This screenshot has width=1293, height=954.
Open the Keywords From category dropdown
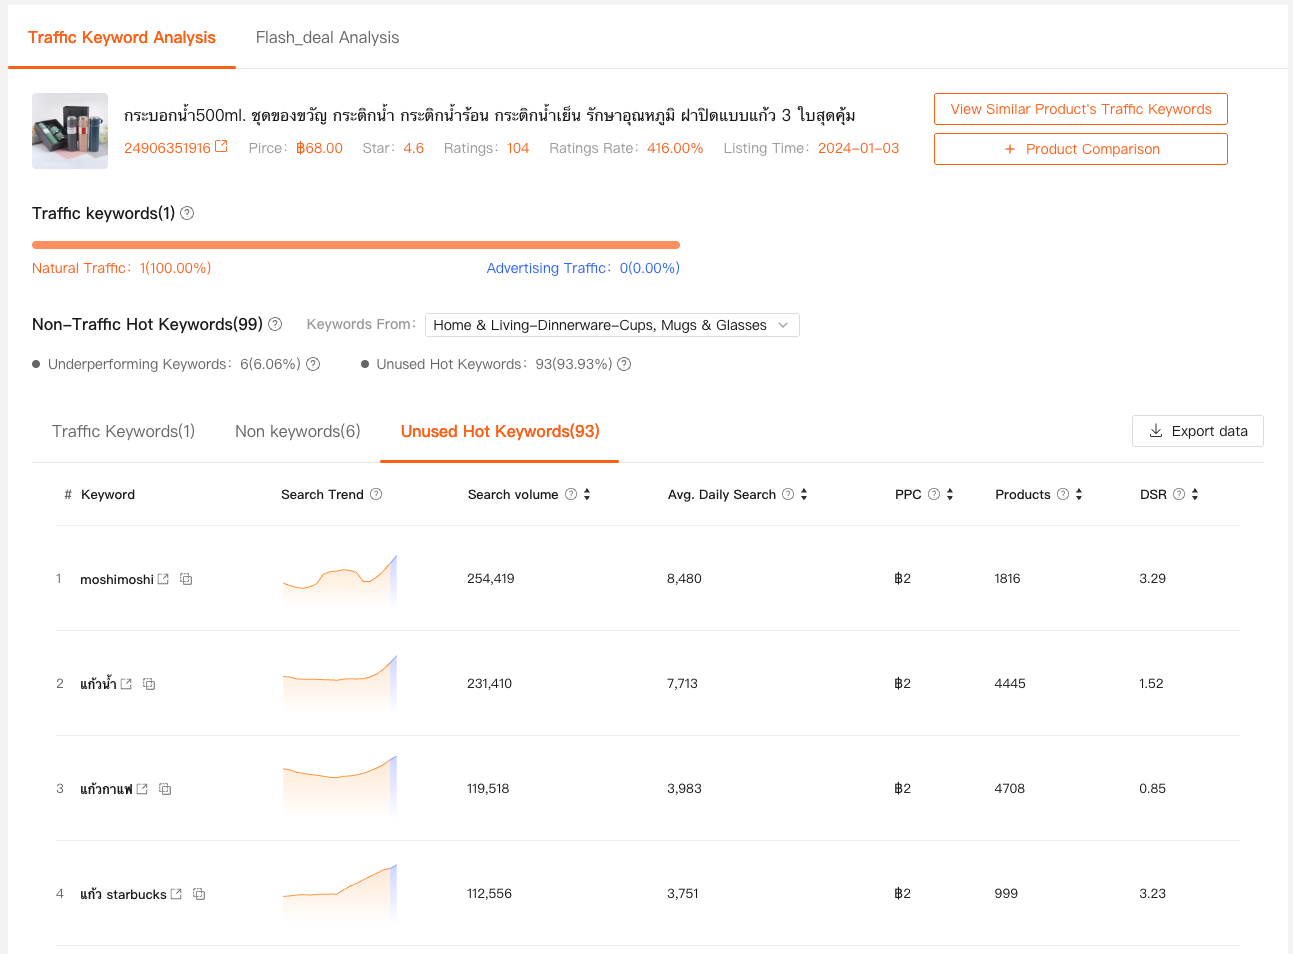612,325
